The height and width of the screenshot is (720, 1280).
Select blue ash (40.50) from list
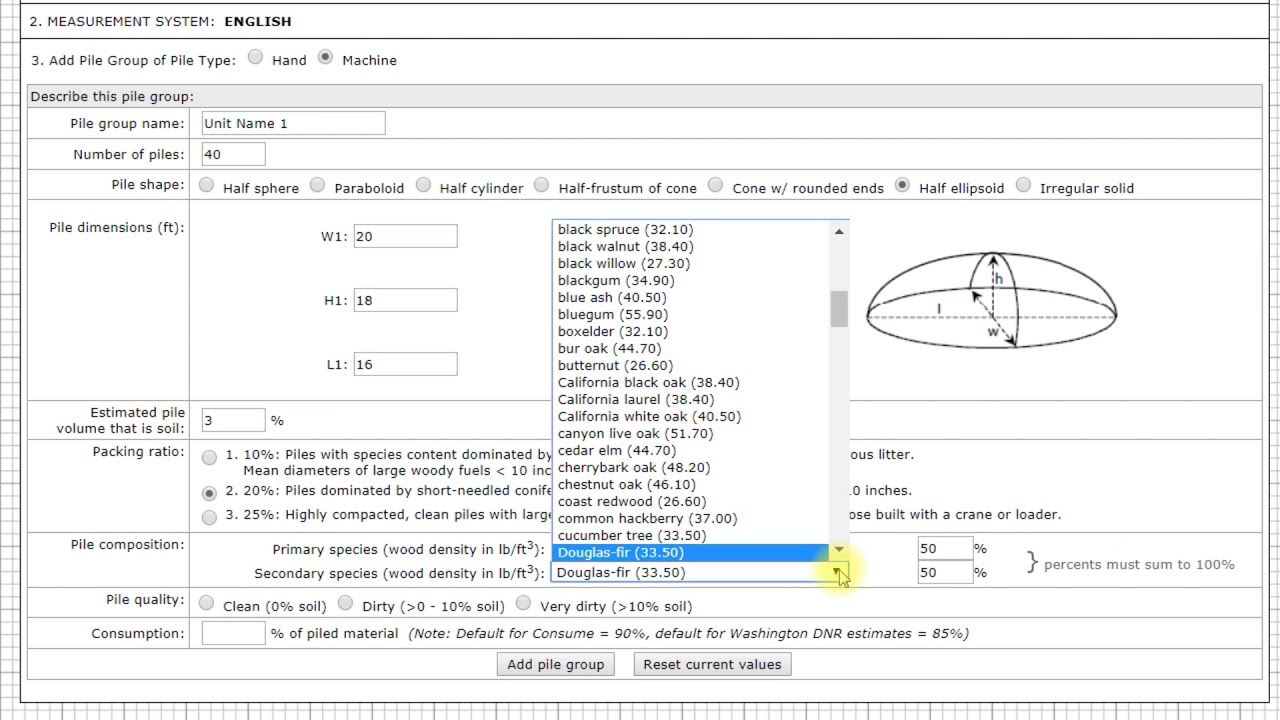click(x=691, y=297)
